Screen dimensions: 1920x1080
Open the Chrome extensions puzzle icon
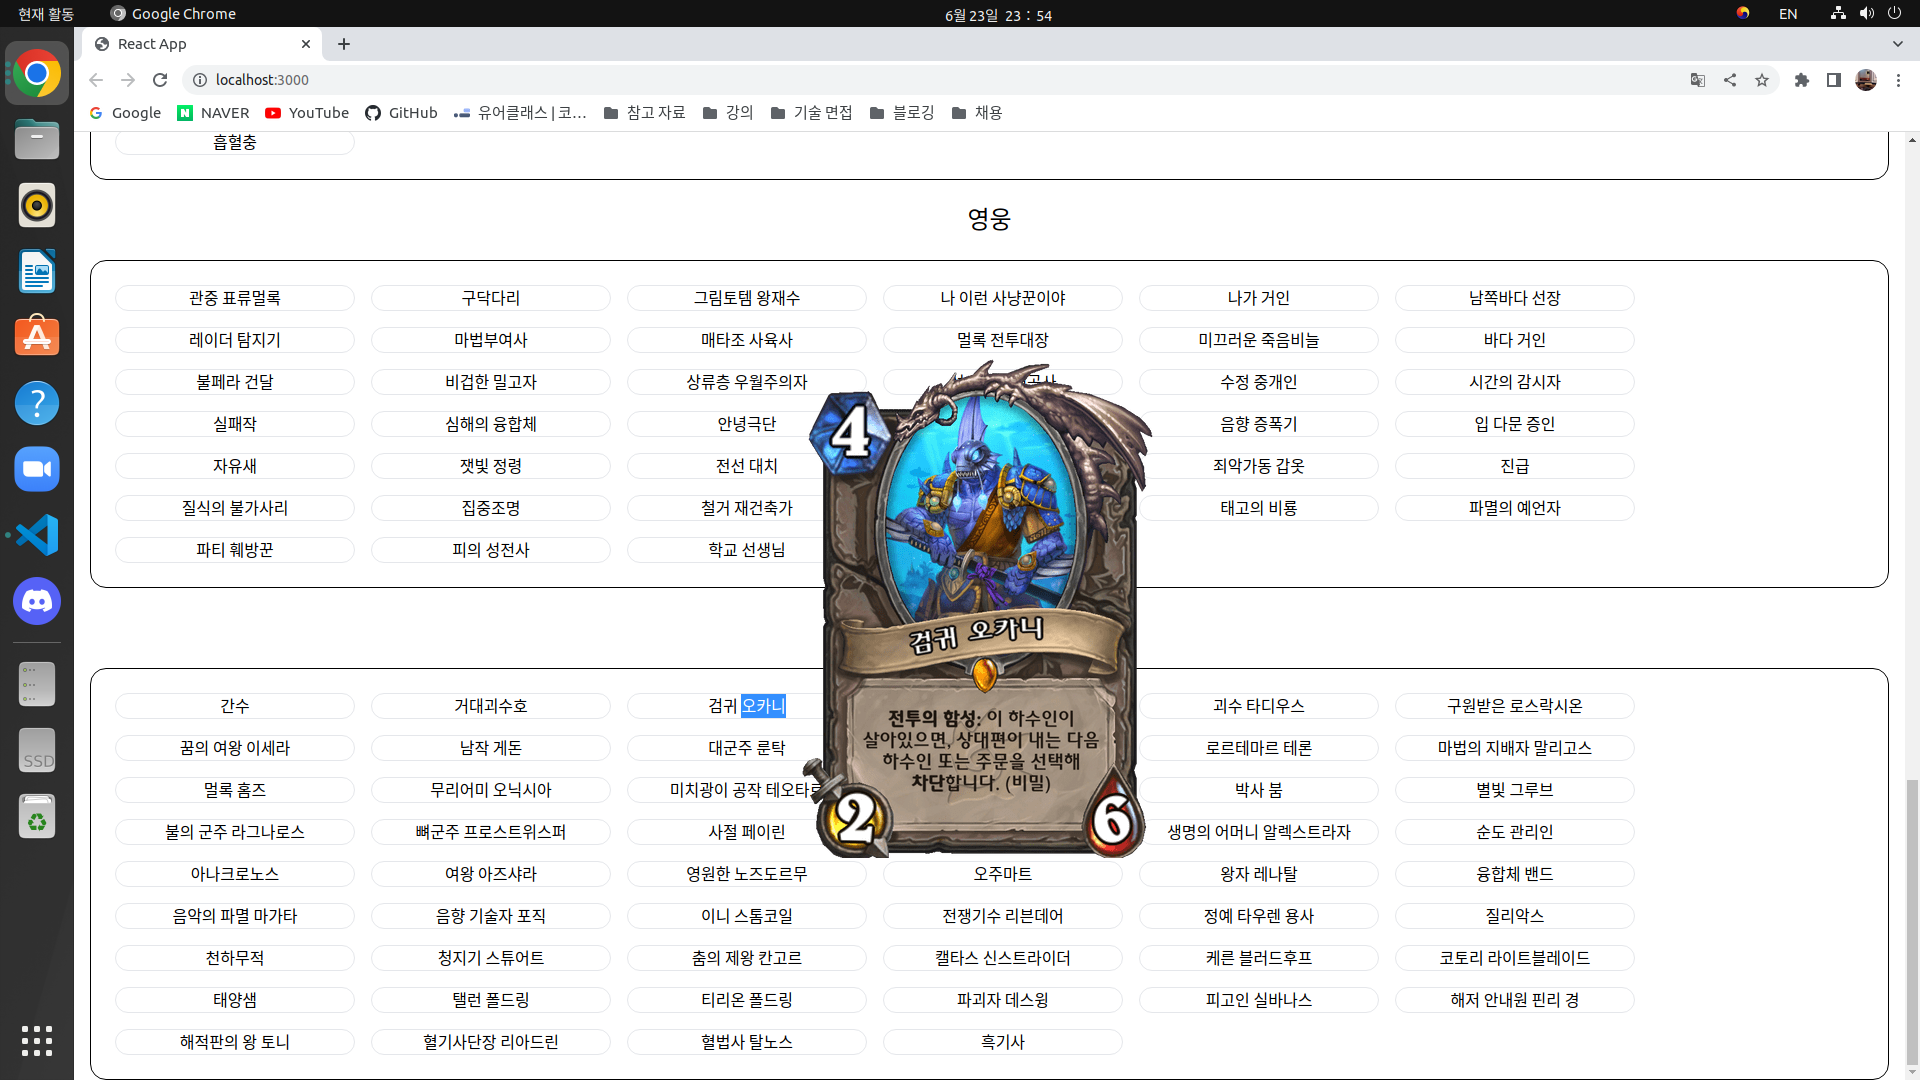tap(1802, 80)
